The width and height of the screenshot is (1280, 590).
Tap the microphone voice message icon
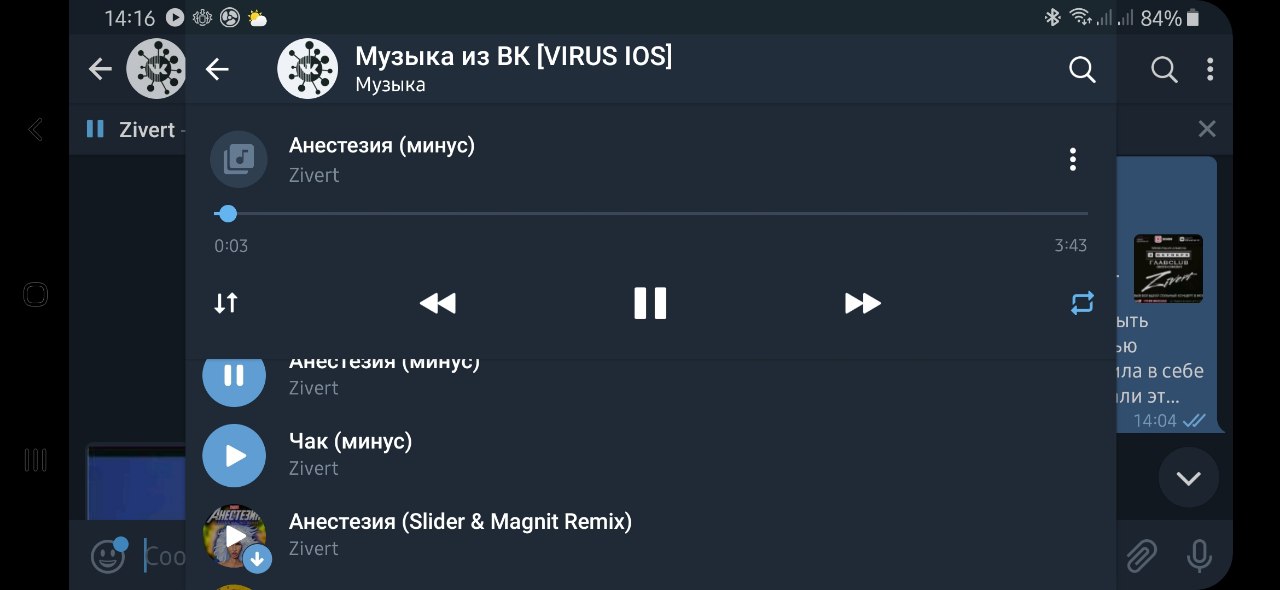pyautogui.click(x=1199, y=556)
